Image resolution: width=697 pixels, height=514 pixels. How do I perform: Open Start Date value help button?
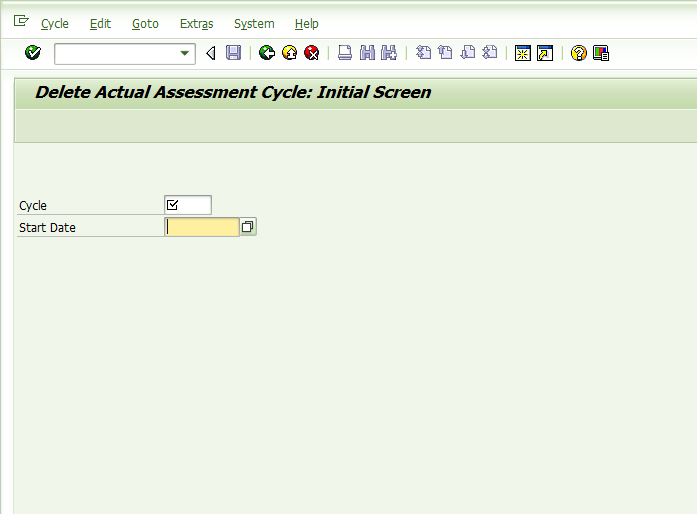(x=248, y=227)
